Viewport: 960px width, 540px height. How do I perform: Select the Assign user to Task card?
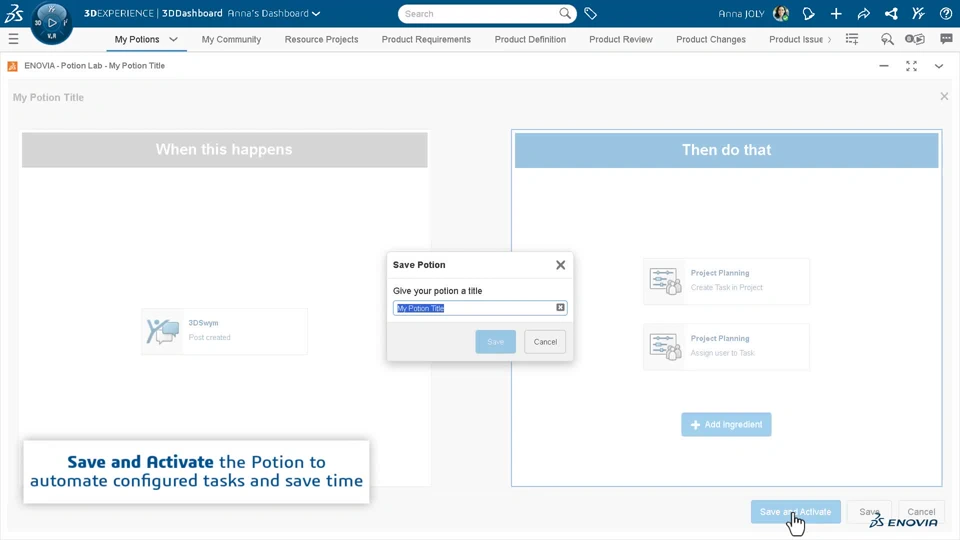pyautogui.click(x=726, y=347)
